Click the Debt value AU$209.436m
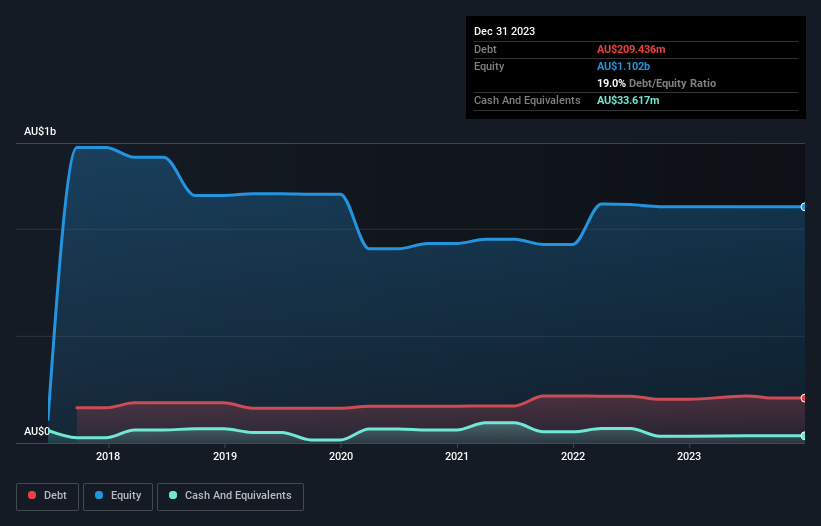This screenshot has height=526, width=821. coord(631,49)
